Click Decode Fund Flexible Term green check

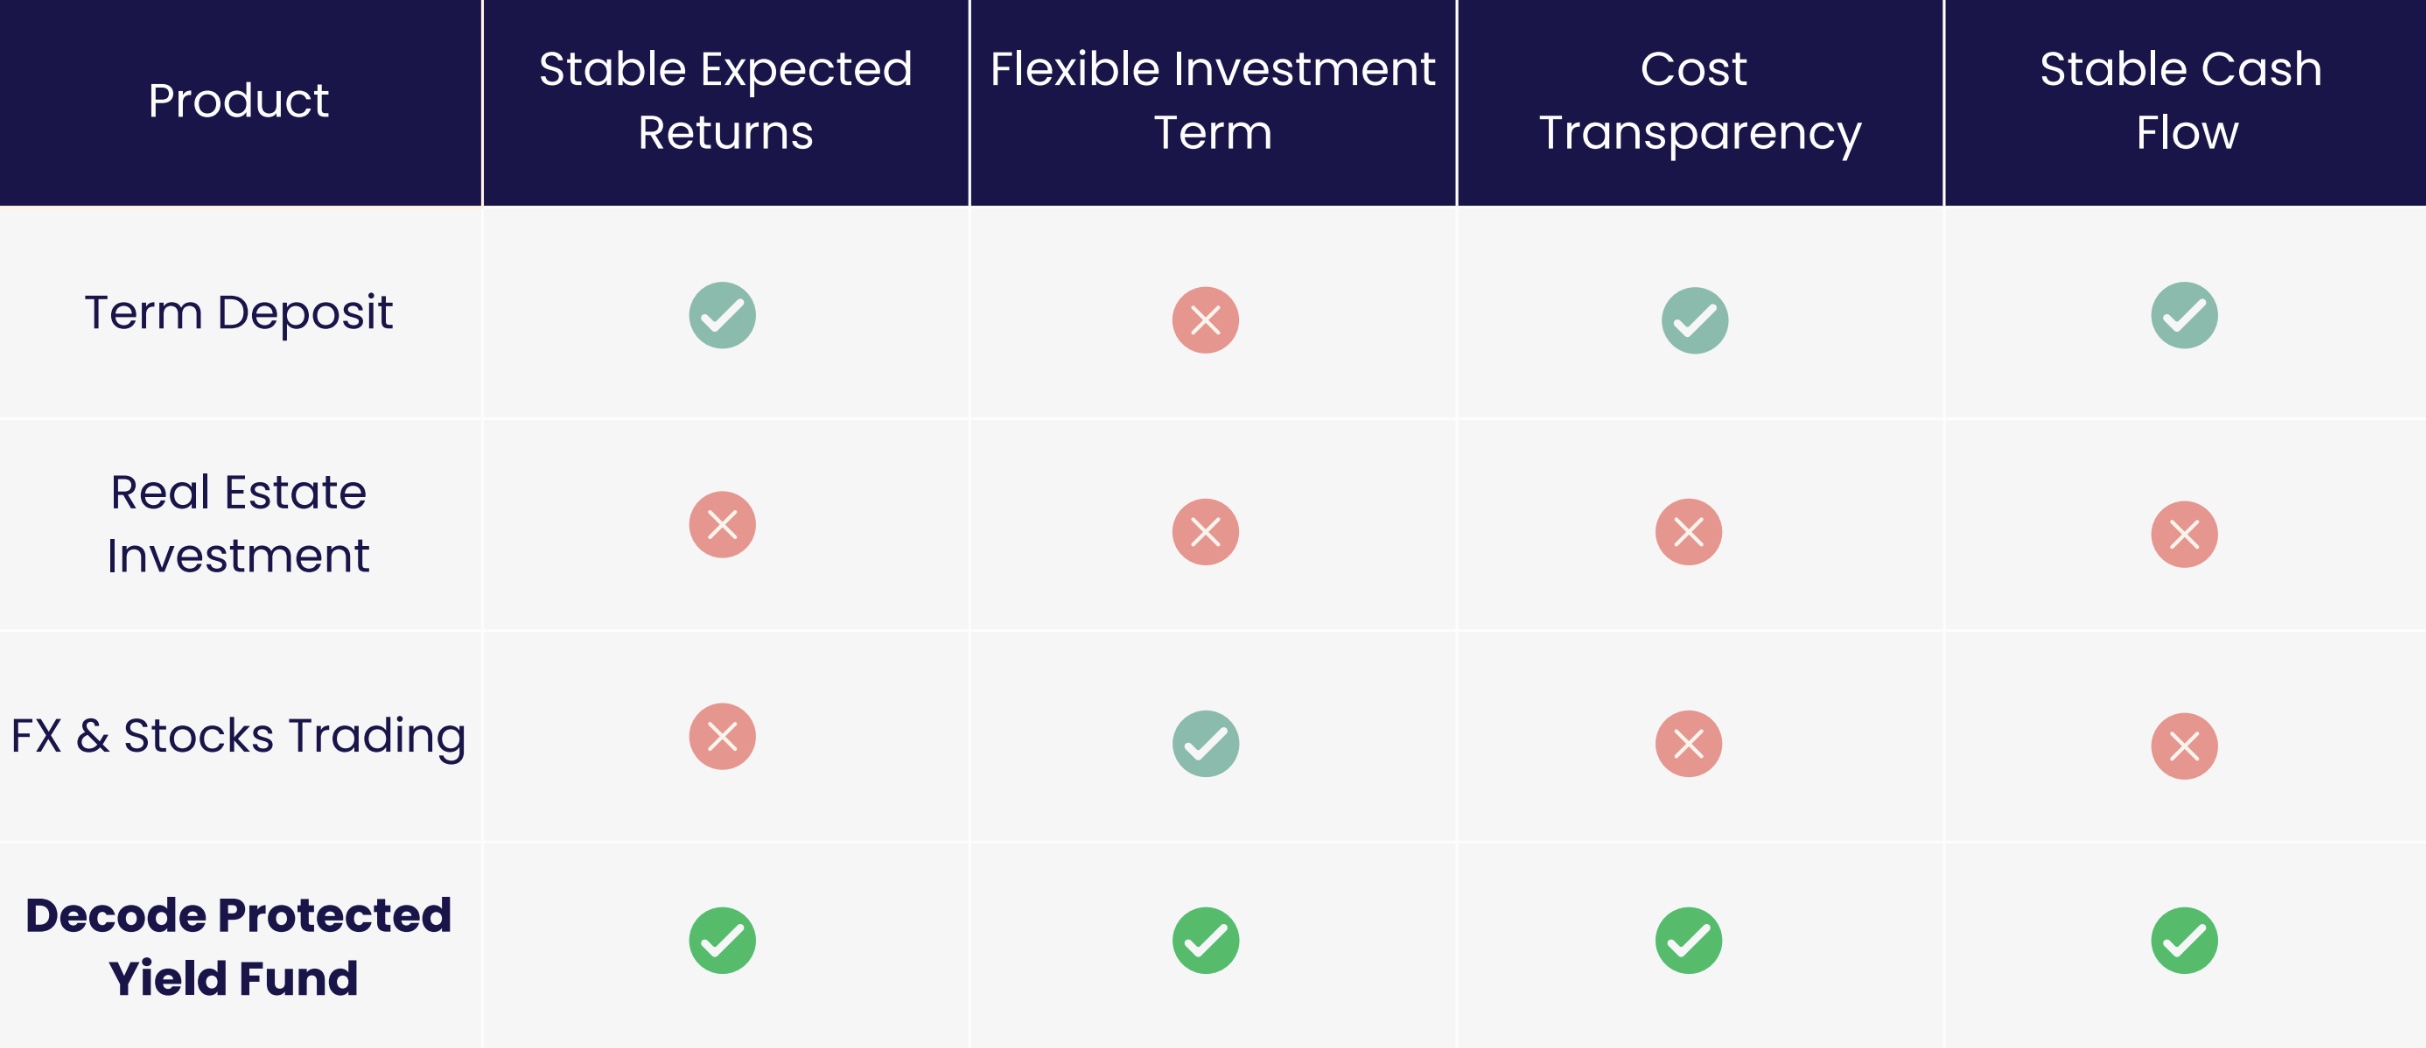click(x=1205, y=940)
